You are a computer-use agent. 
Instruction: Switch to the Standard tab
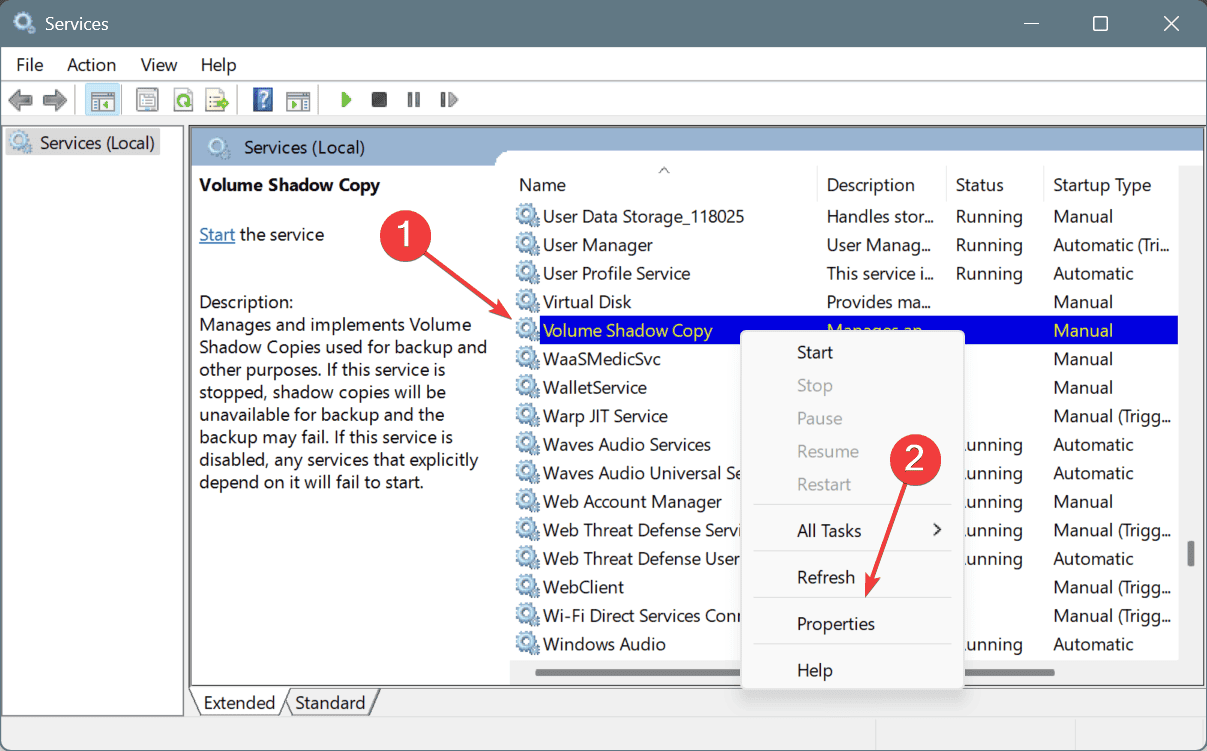330,703
